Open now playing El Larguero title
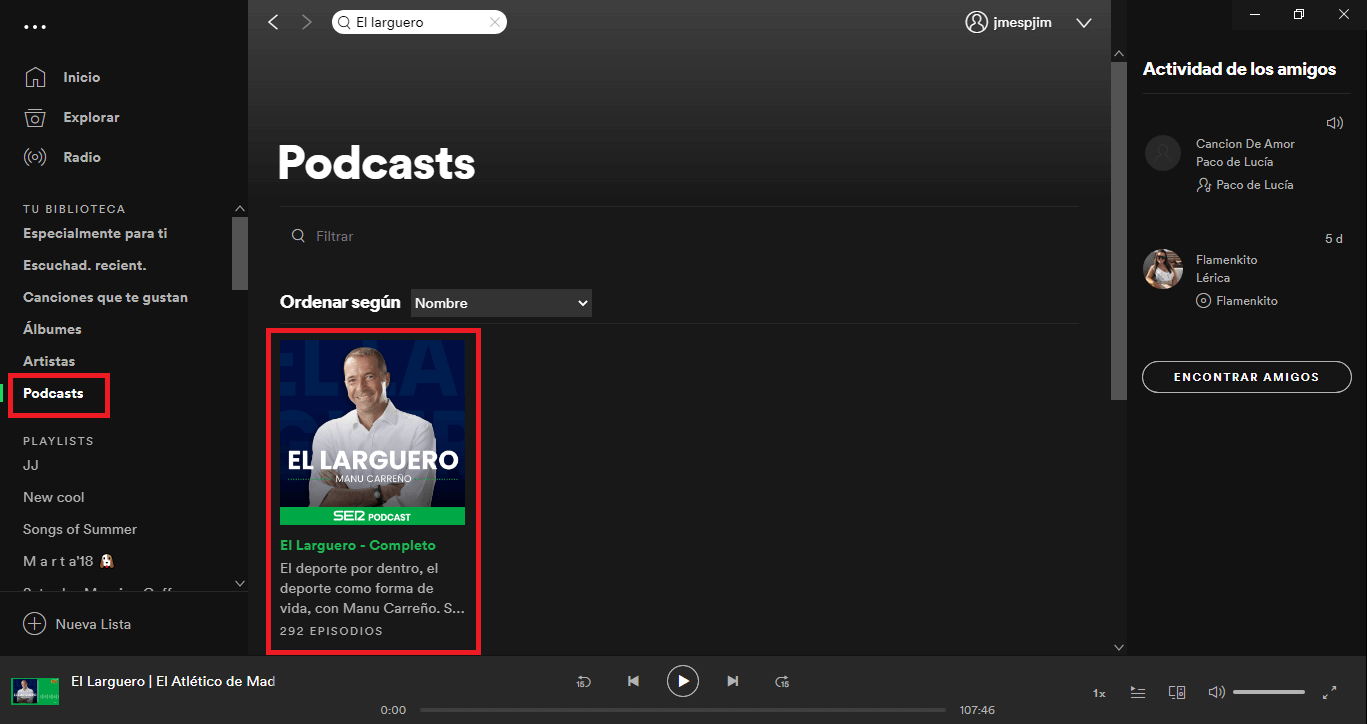This screenshot has height=724, width=1367. 173,681
